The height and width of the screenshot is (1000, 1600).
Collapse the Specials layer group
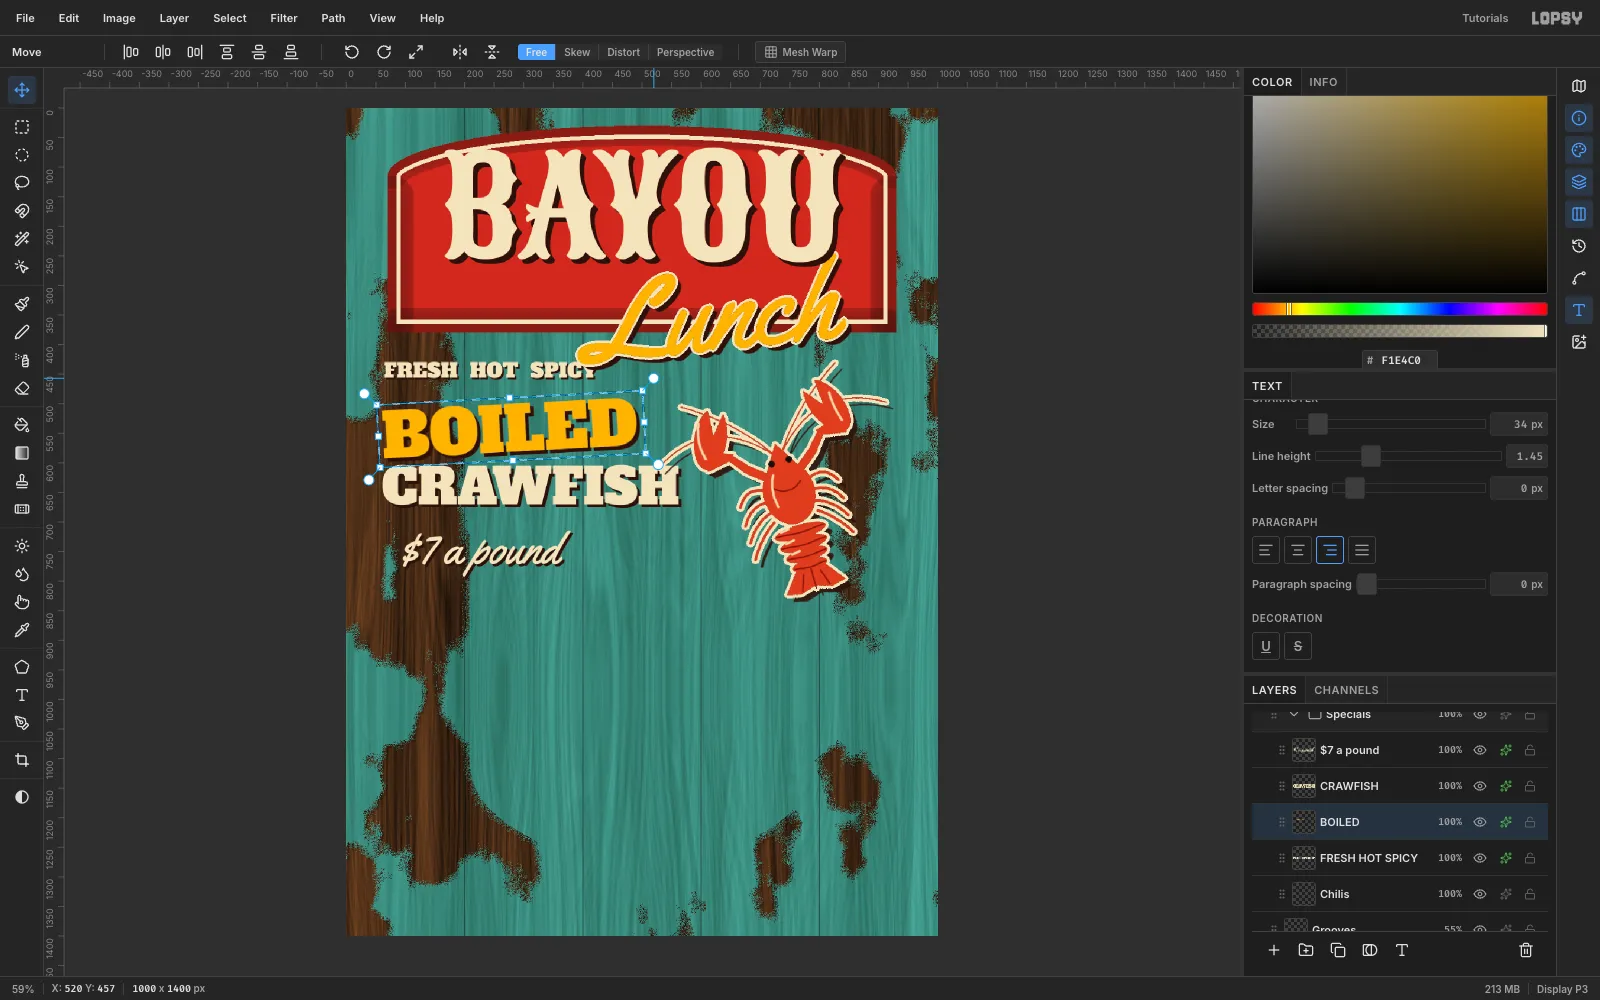[x=1294, y=714]
